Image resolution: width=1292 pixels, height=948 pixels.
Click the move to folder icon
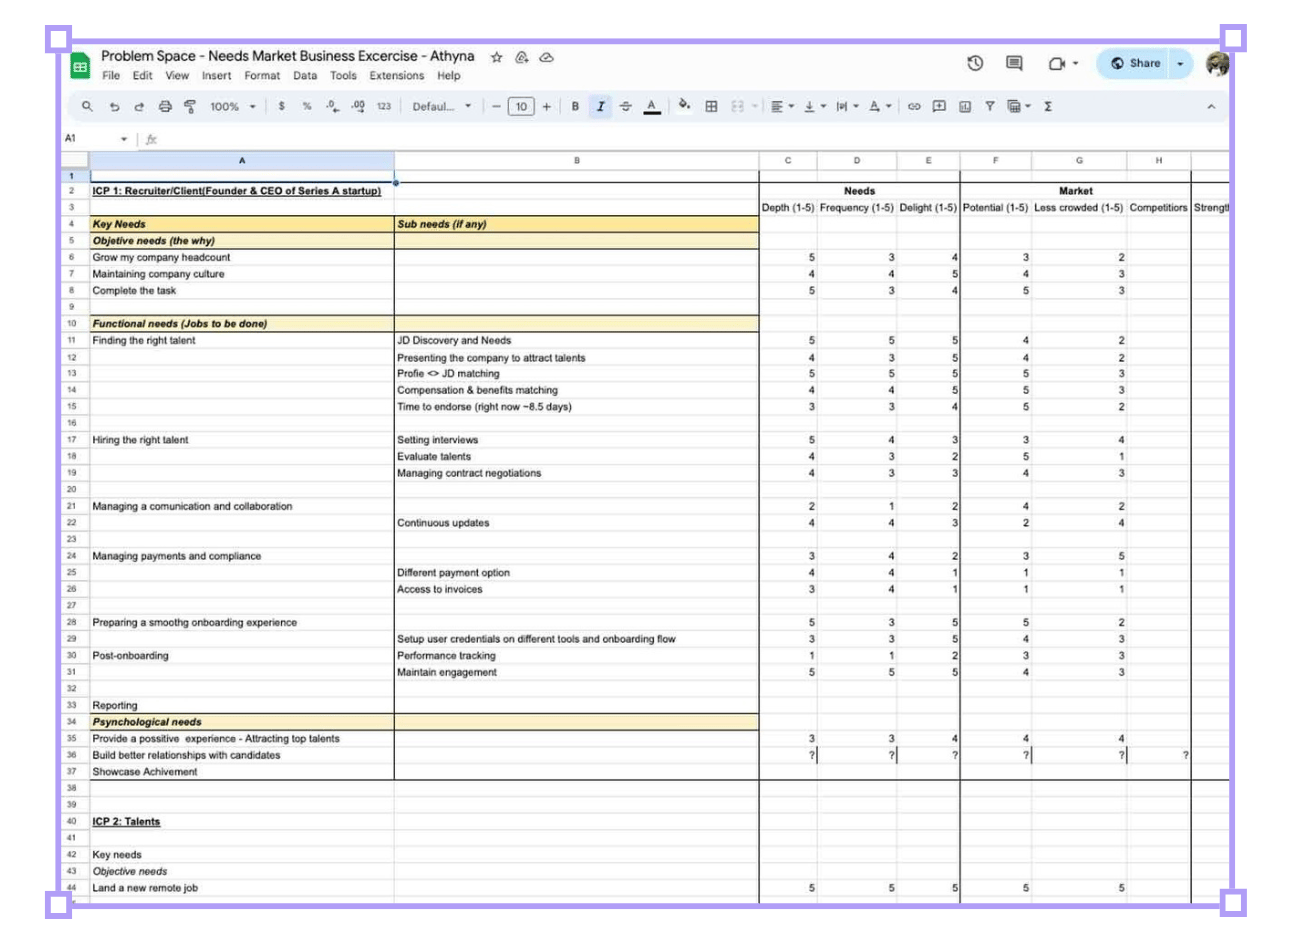coord(521,57)
